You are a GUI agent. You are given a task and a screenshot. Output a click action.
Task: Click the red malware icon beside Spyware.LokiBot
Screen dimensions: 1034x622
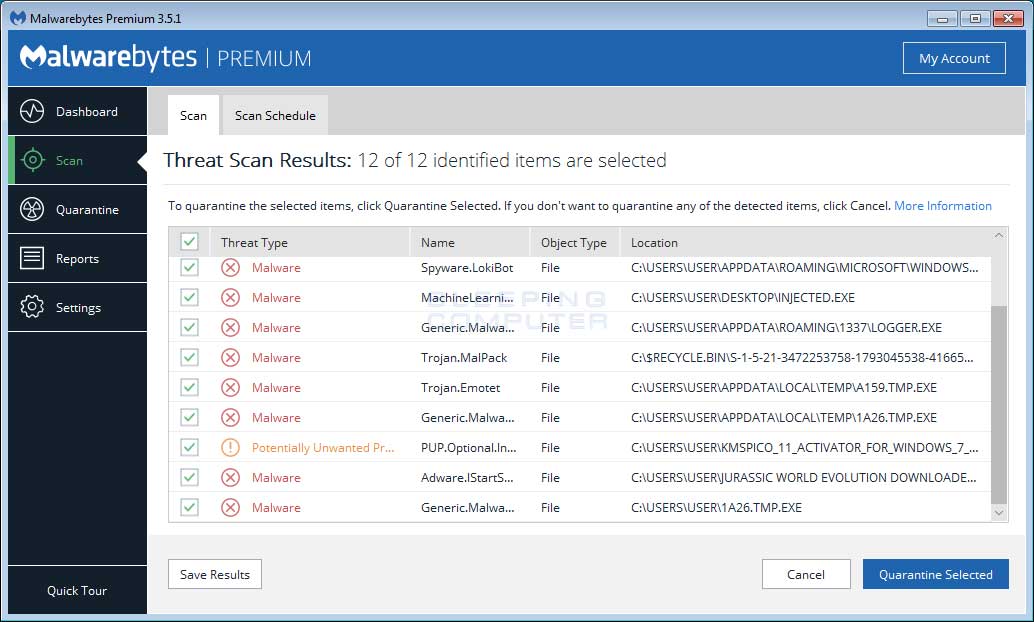tap(230, 267)
